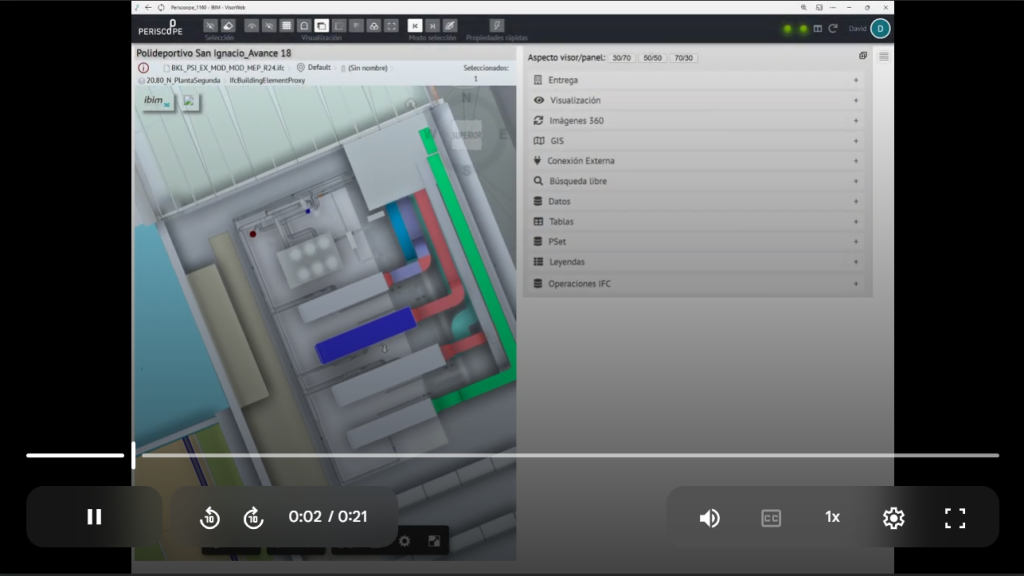Set viewer/panel aspect to 50/50

[x=652, y=58]
